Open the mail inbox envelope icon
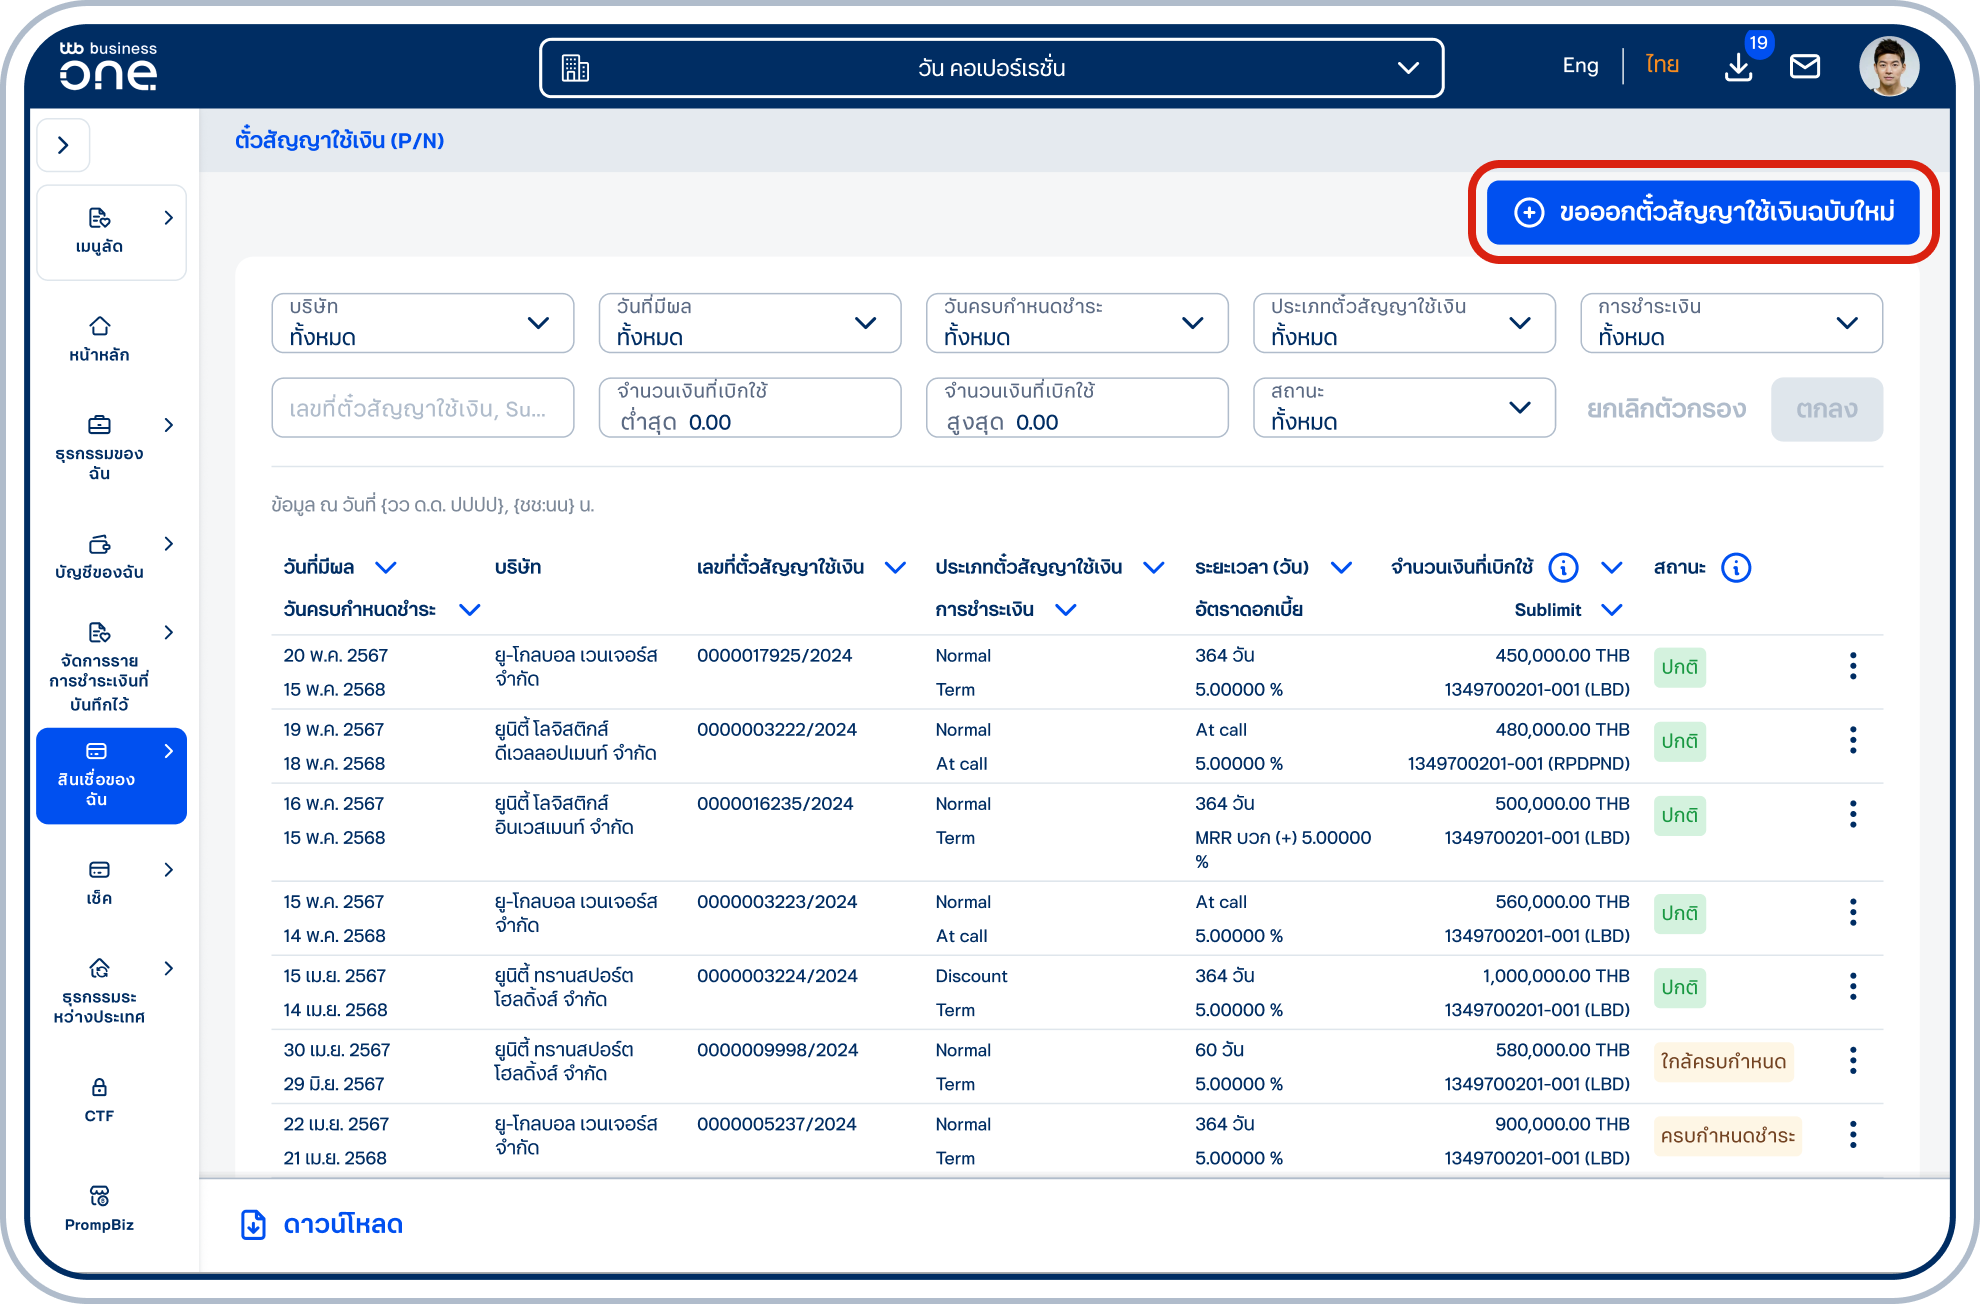The image size is (1980, 1304). tap(1805, 67)
